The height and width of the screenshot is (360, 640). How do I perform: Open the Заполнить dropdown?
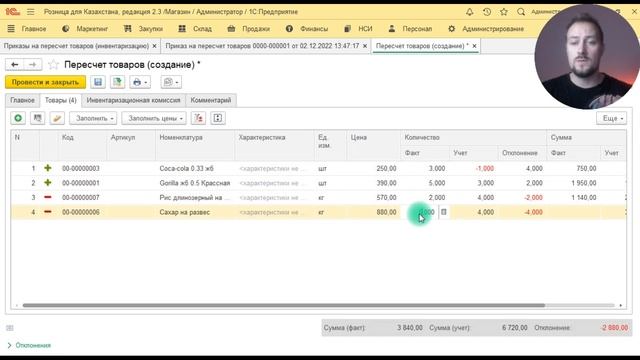pyautogui.click(x=93, y=118)
